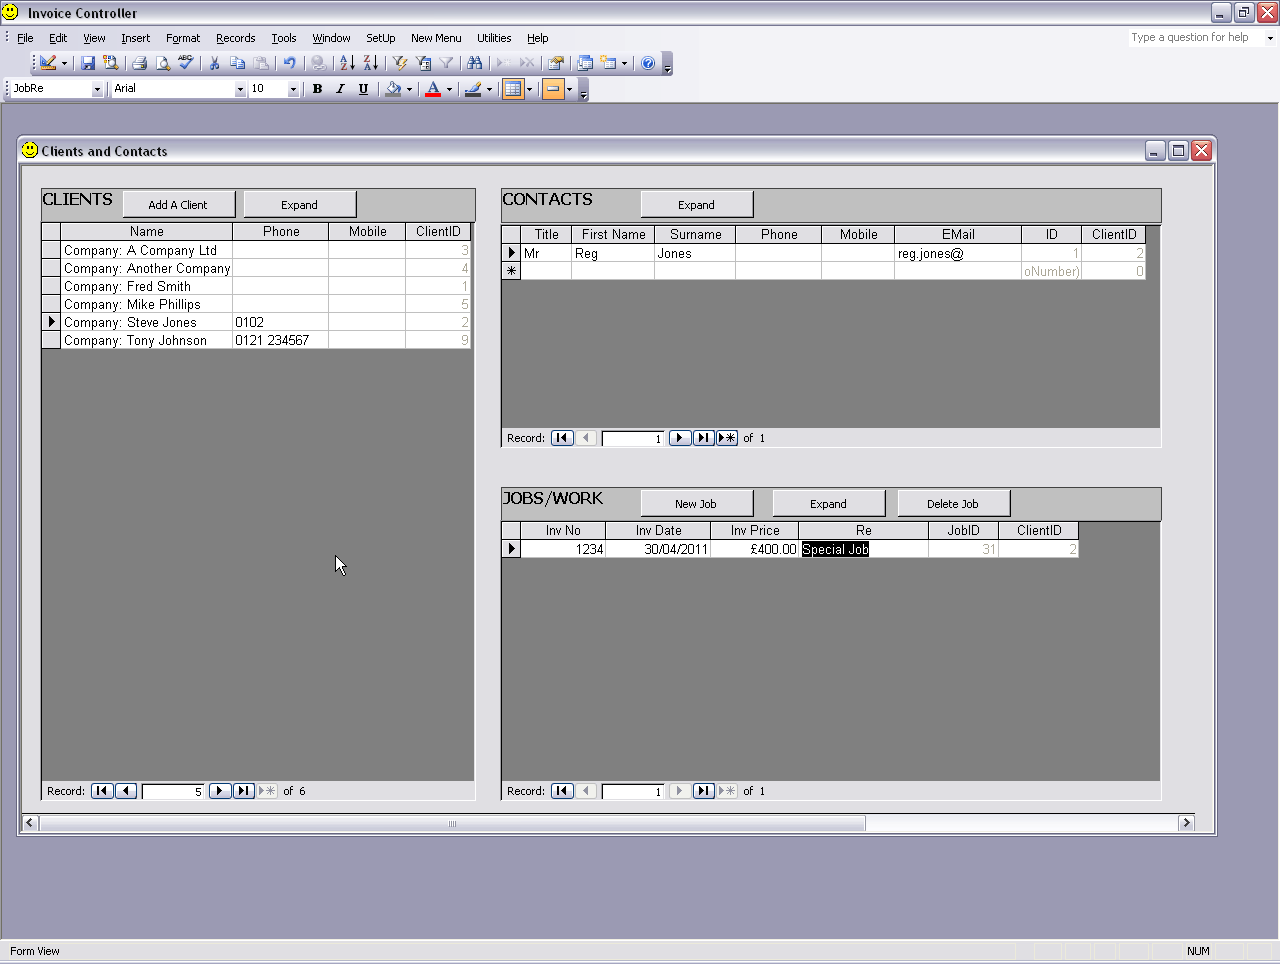Open the Arial font name dropdown
The image size is (1280, 964).
click(x=240, y=89)
